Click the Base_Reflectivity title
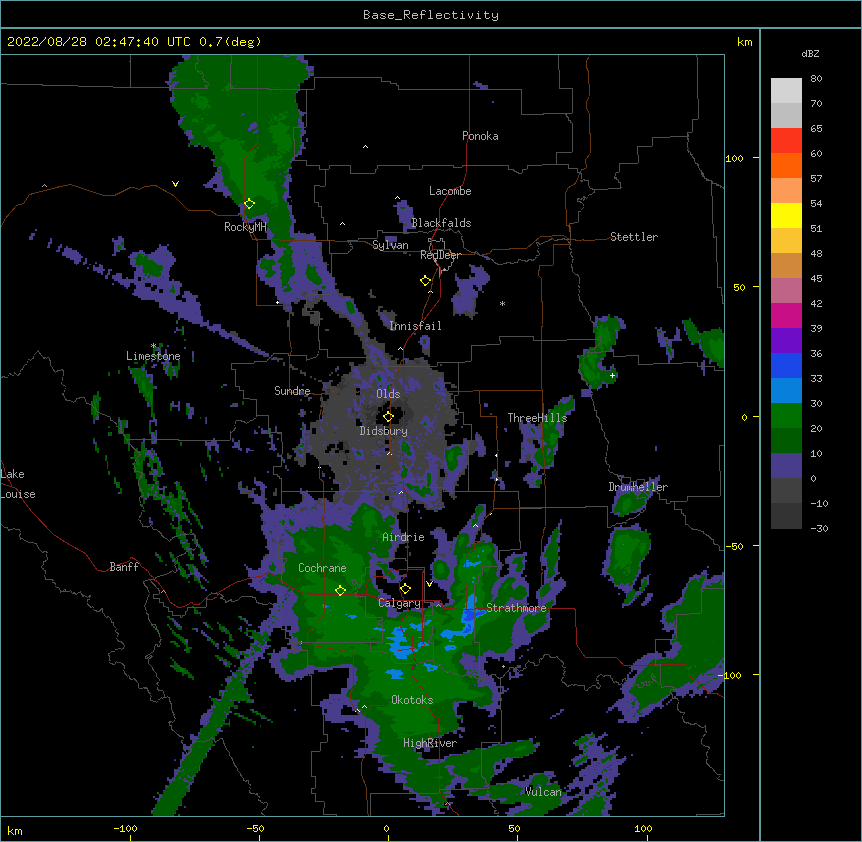862x842 pixels. coord(431,15)
